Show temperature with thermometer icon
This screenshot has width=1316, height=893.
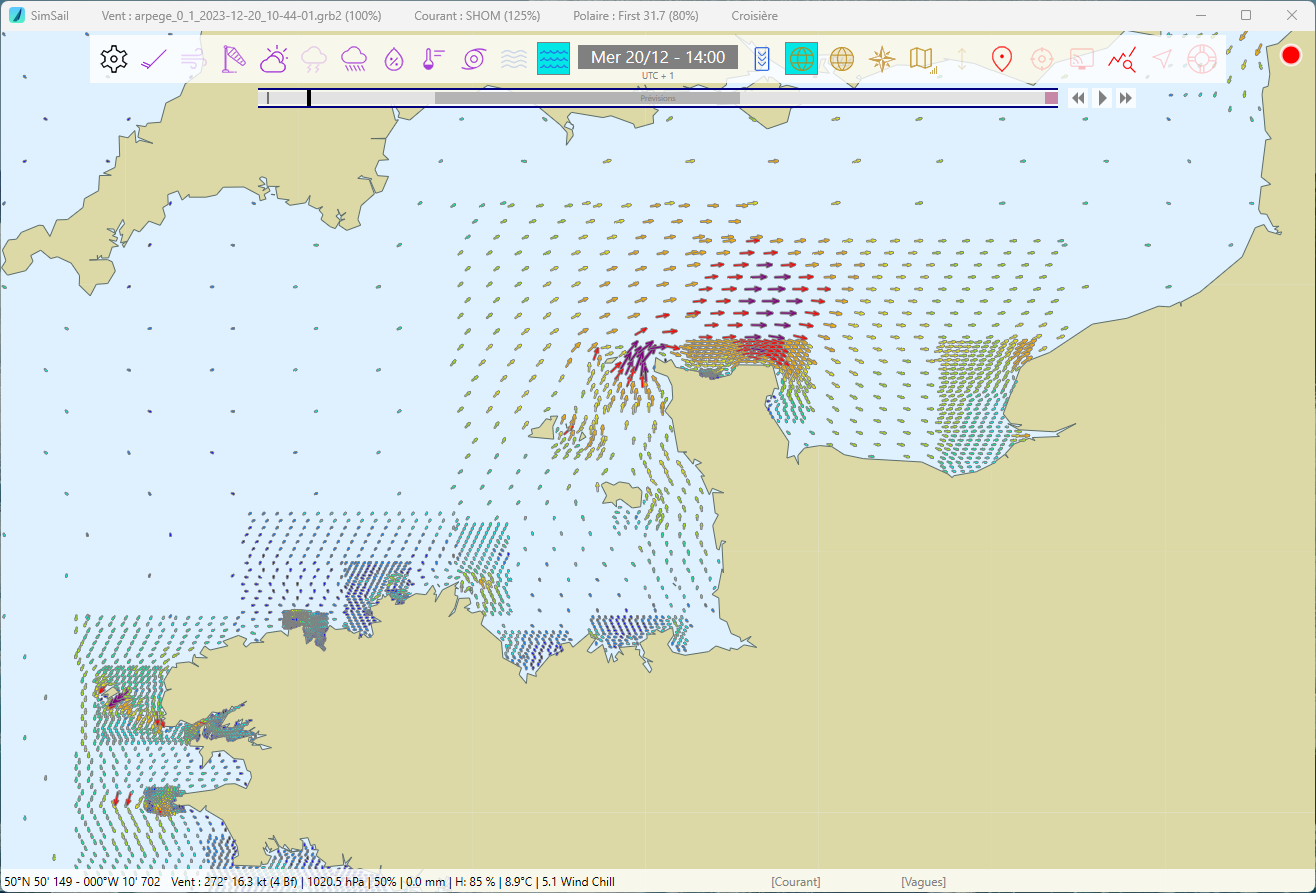pyautogui.click(x=433, y=59)
